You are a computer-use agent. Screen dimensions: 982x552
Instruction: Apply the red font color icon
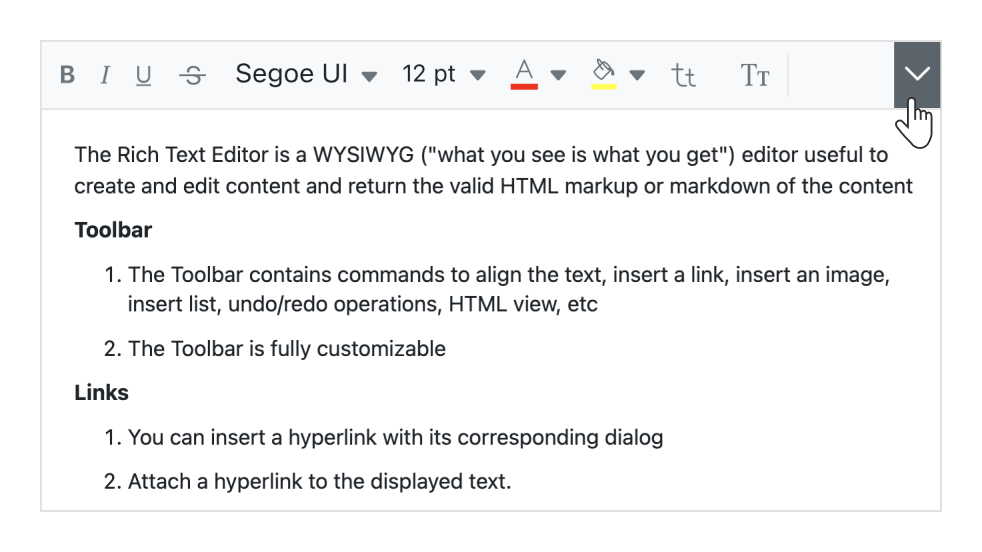pos(525,74)
